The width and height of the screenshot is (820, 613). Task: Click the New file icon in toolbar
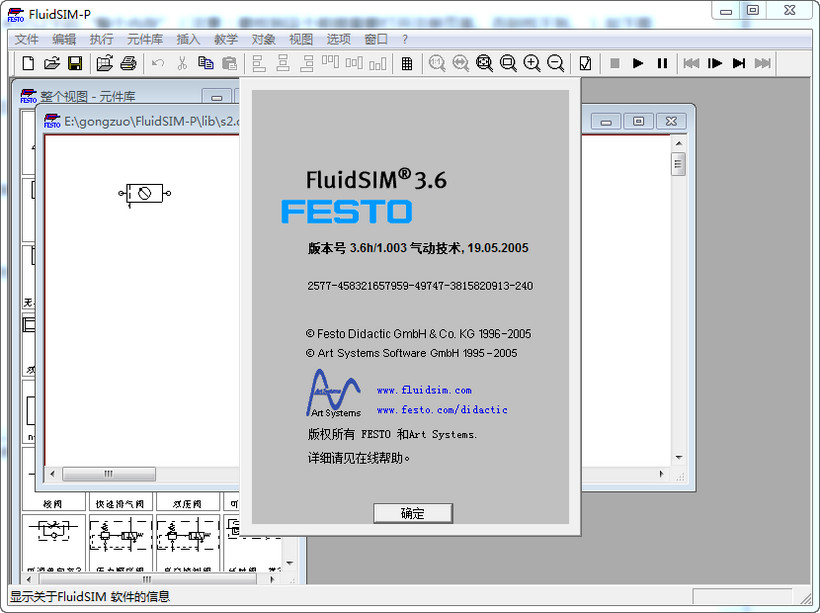pyautogui.click(x=28, y=64)
